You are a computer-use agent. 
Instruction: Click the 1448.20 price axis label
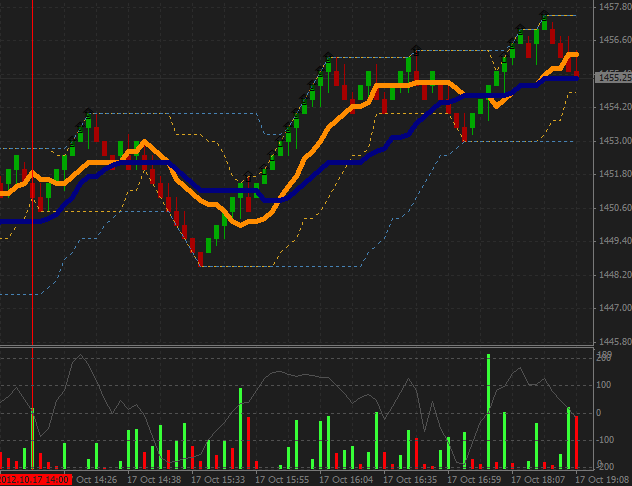[x=615, y=275]
